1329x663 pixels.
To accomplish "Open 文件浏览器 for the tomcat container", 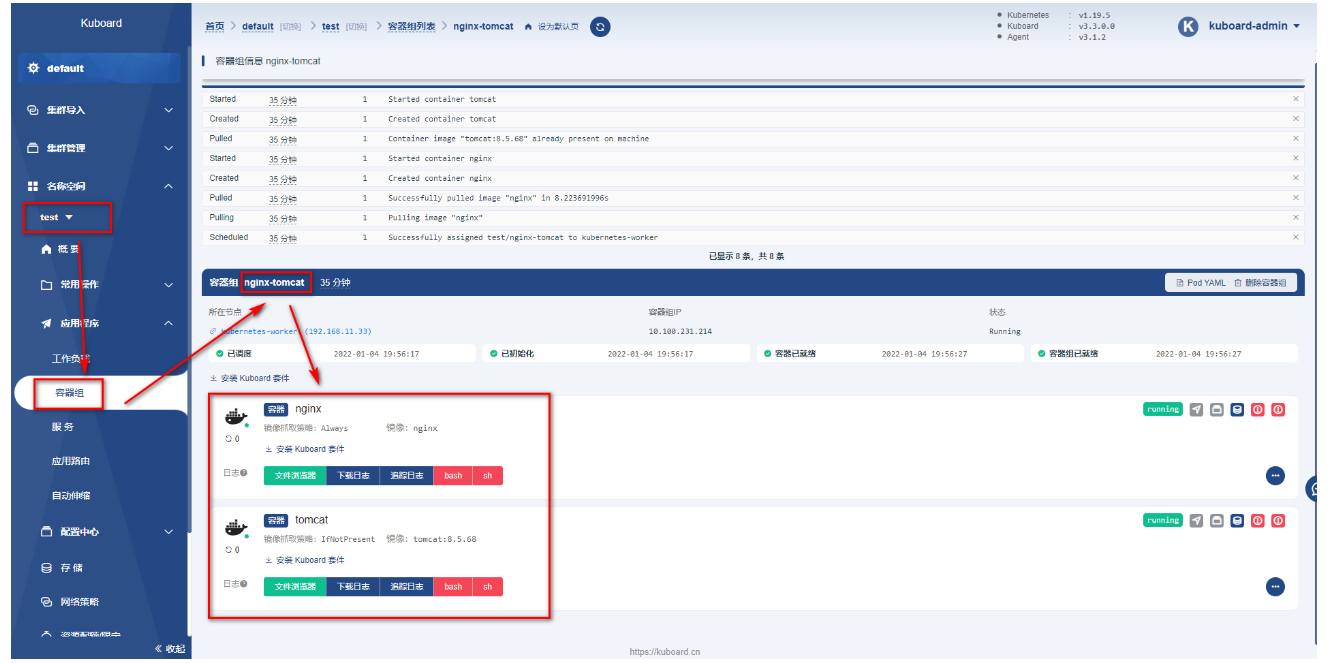I will pos(295,586).
